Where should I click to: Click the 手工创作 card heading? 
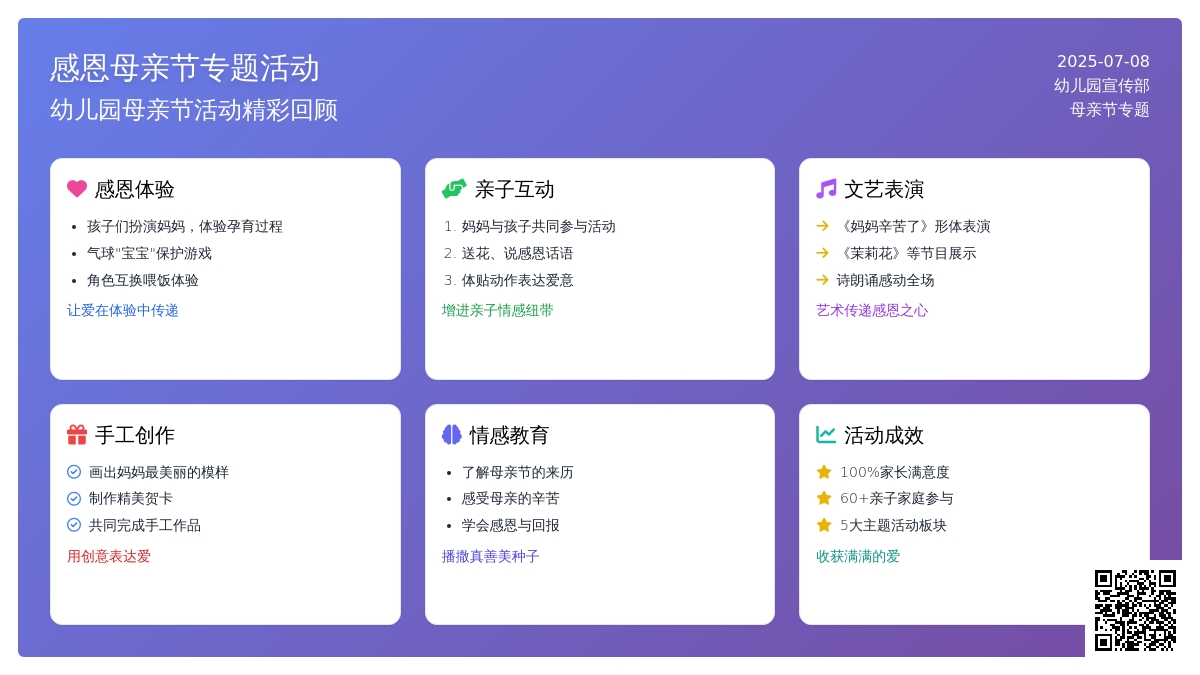135,435
